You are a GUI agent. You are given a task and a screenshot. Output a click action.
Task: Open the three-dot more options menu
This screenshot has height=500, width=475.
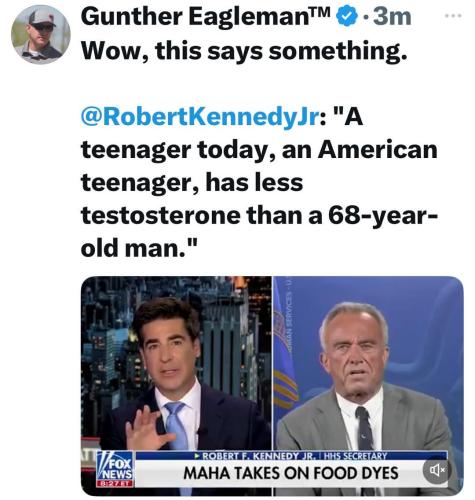coord(454,15)
